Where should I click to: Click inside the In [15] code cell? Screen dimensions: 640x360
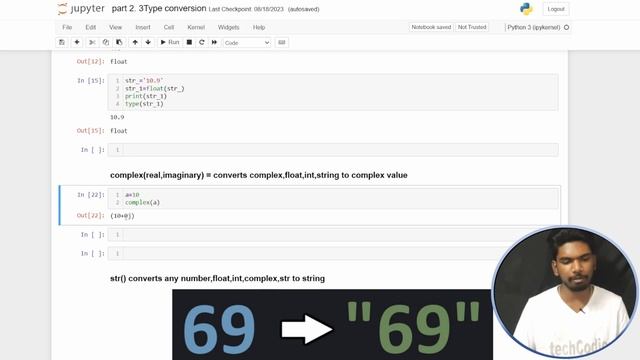333,92
